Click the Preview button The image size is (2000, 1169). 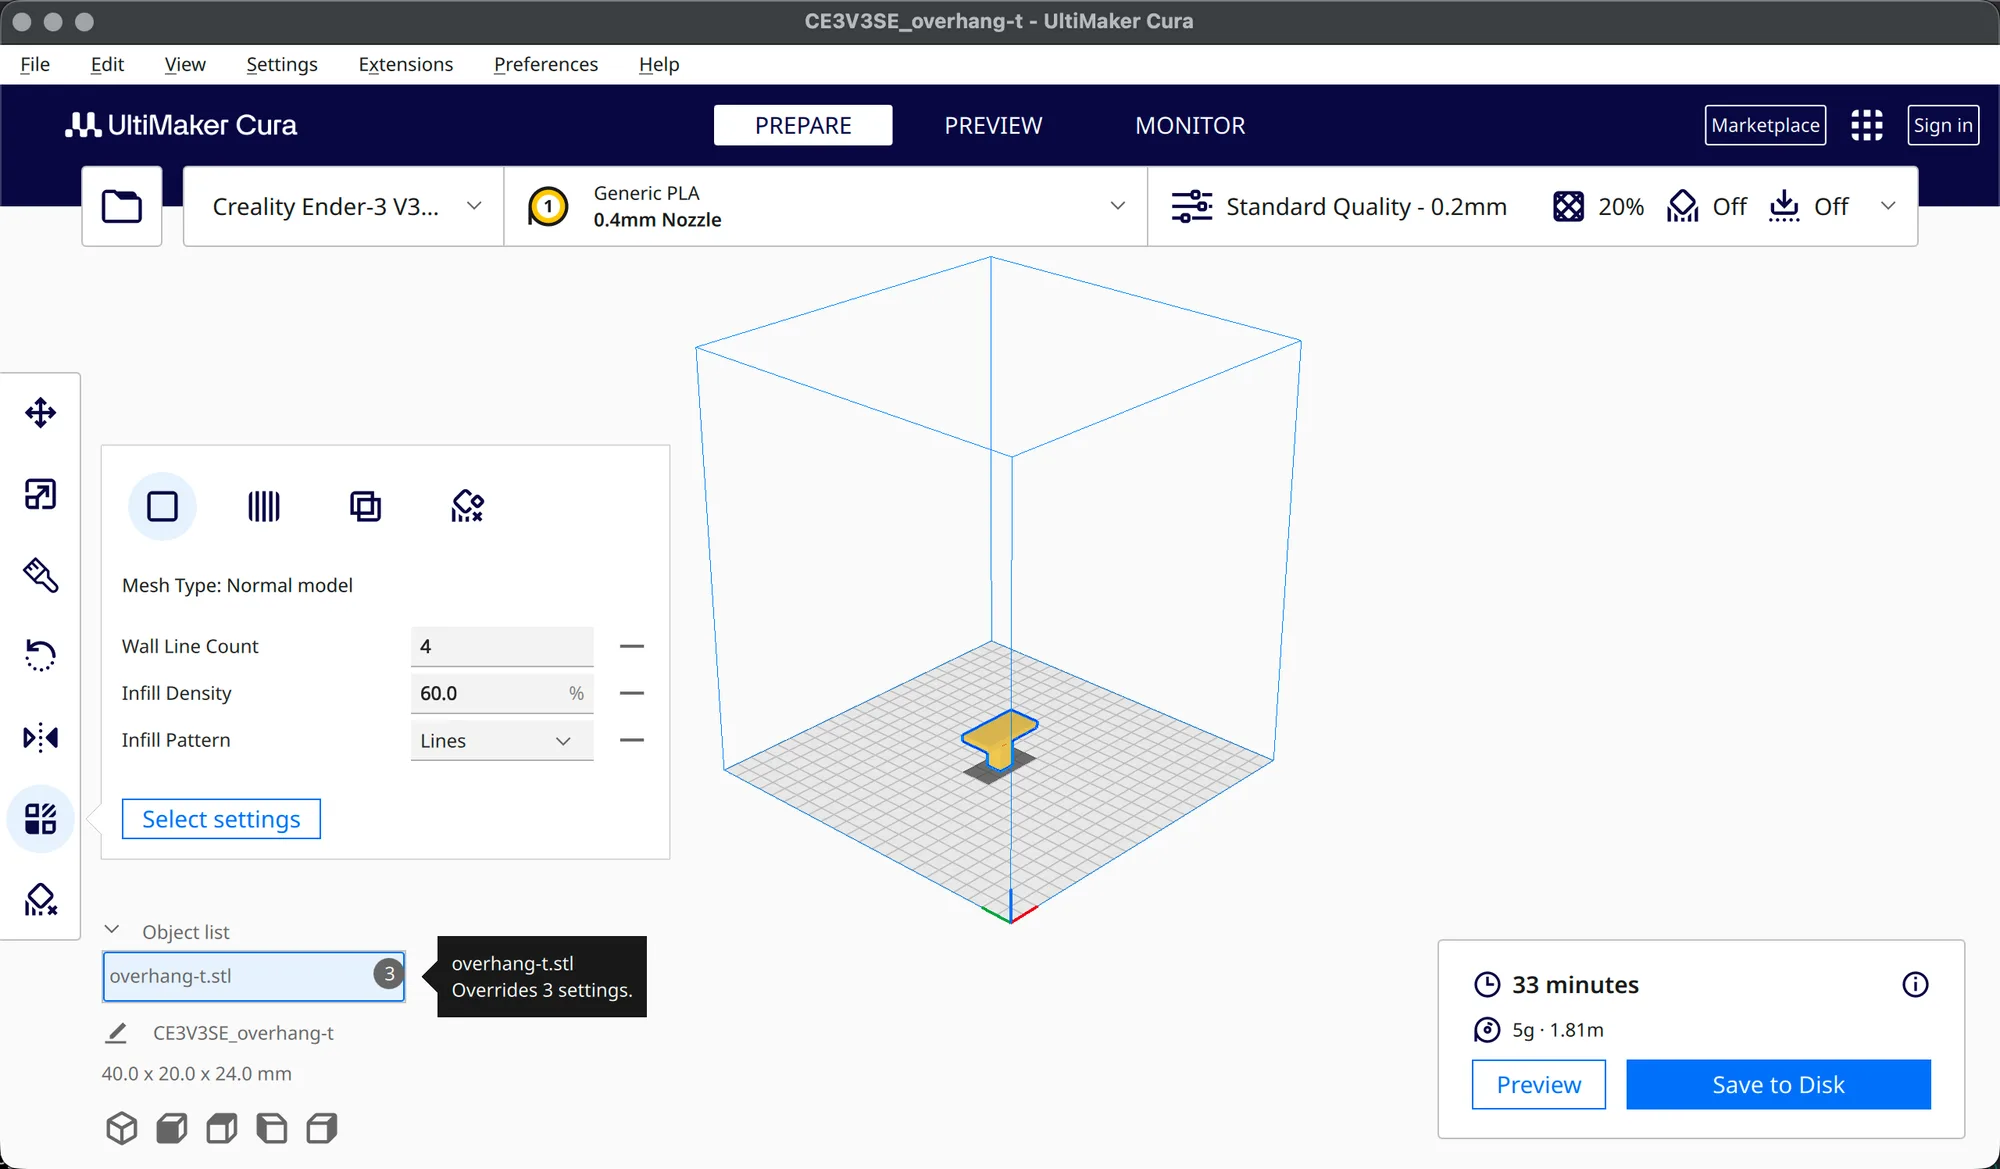click(x=1538, y=1085)
